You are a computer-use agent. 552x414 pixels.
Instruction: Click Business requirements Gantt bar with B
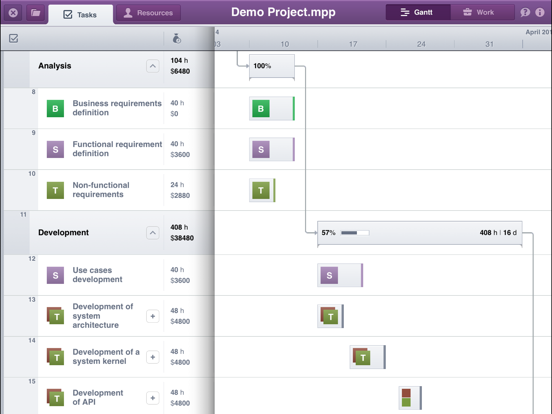coord(272,108)
